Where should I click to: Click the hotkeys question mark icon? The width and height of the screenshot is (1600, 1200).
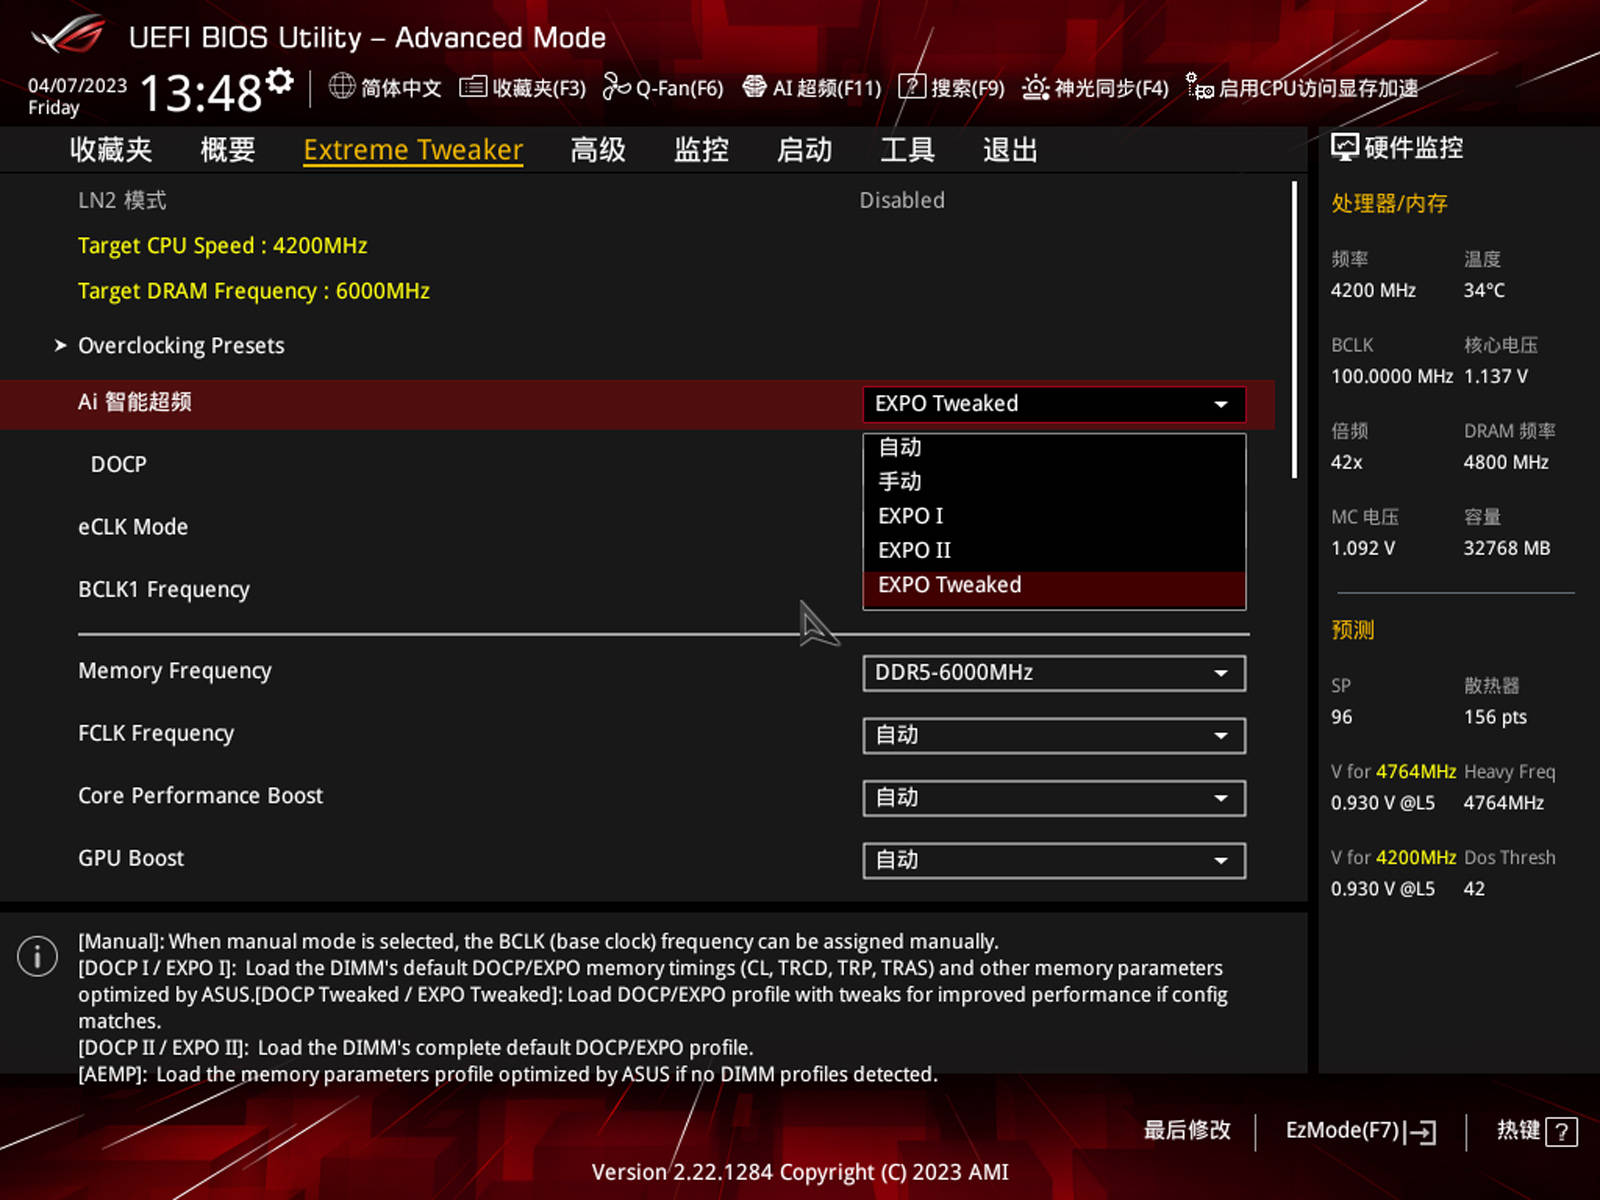[x=1561, y=1132]
